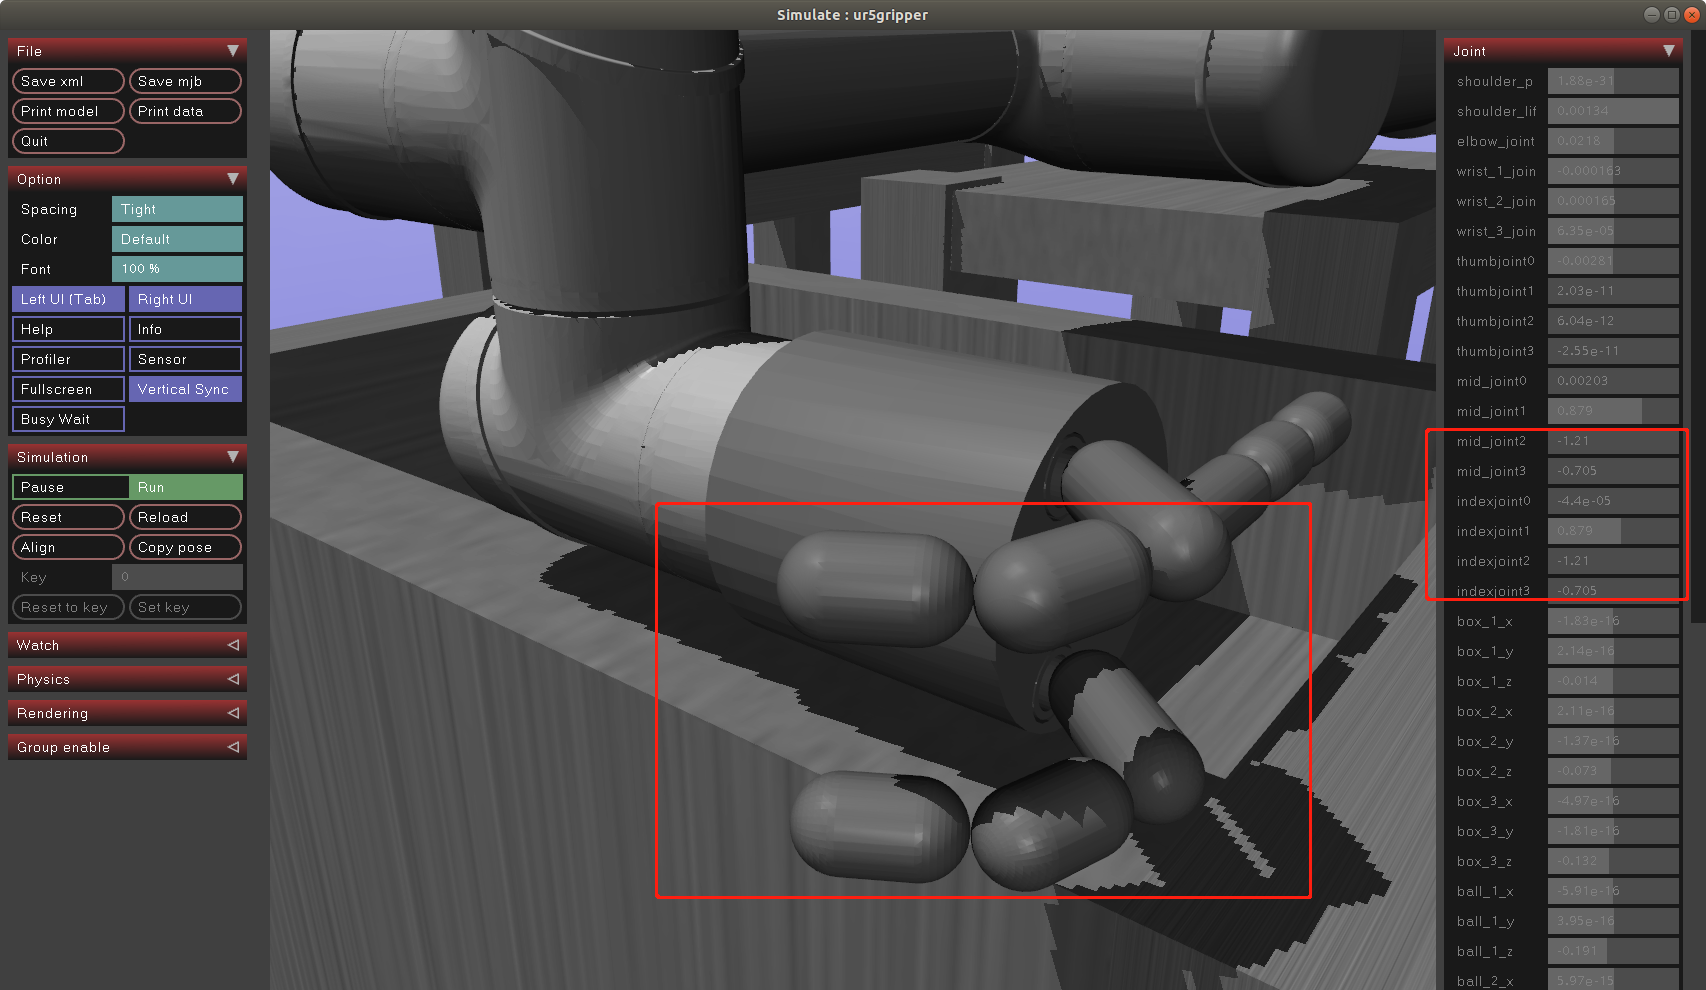Click the Save xml button
This screenshot has height=990, width=1706.
(68, 81)
